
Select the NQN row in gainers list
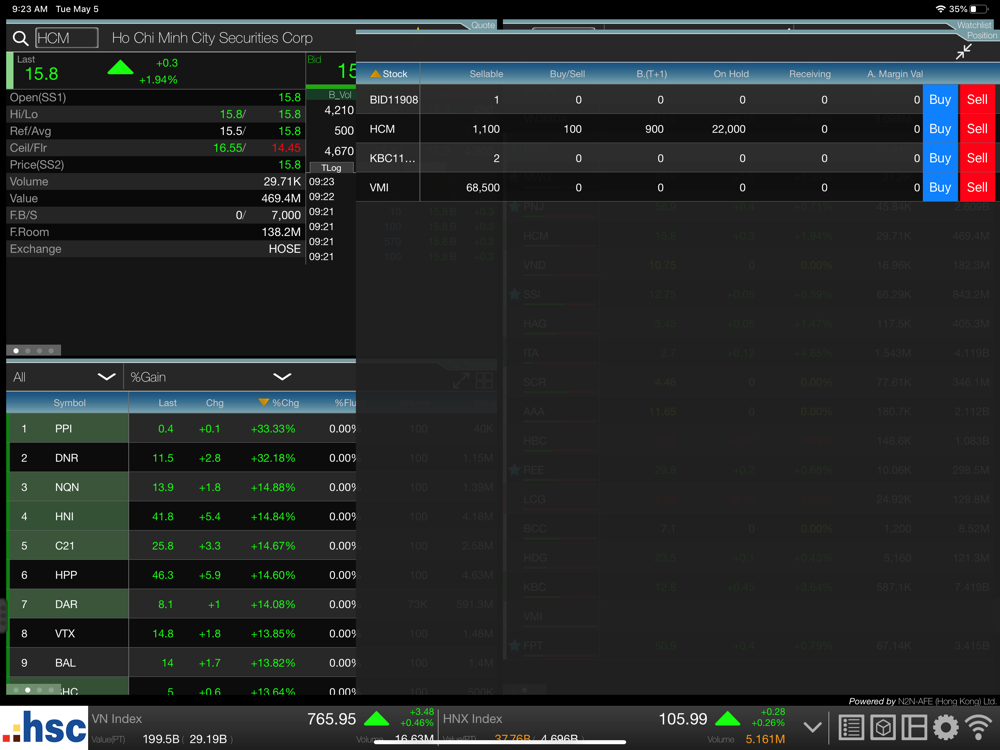click(x=181, y=487)
